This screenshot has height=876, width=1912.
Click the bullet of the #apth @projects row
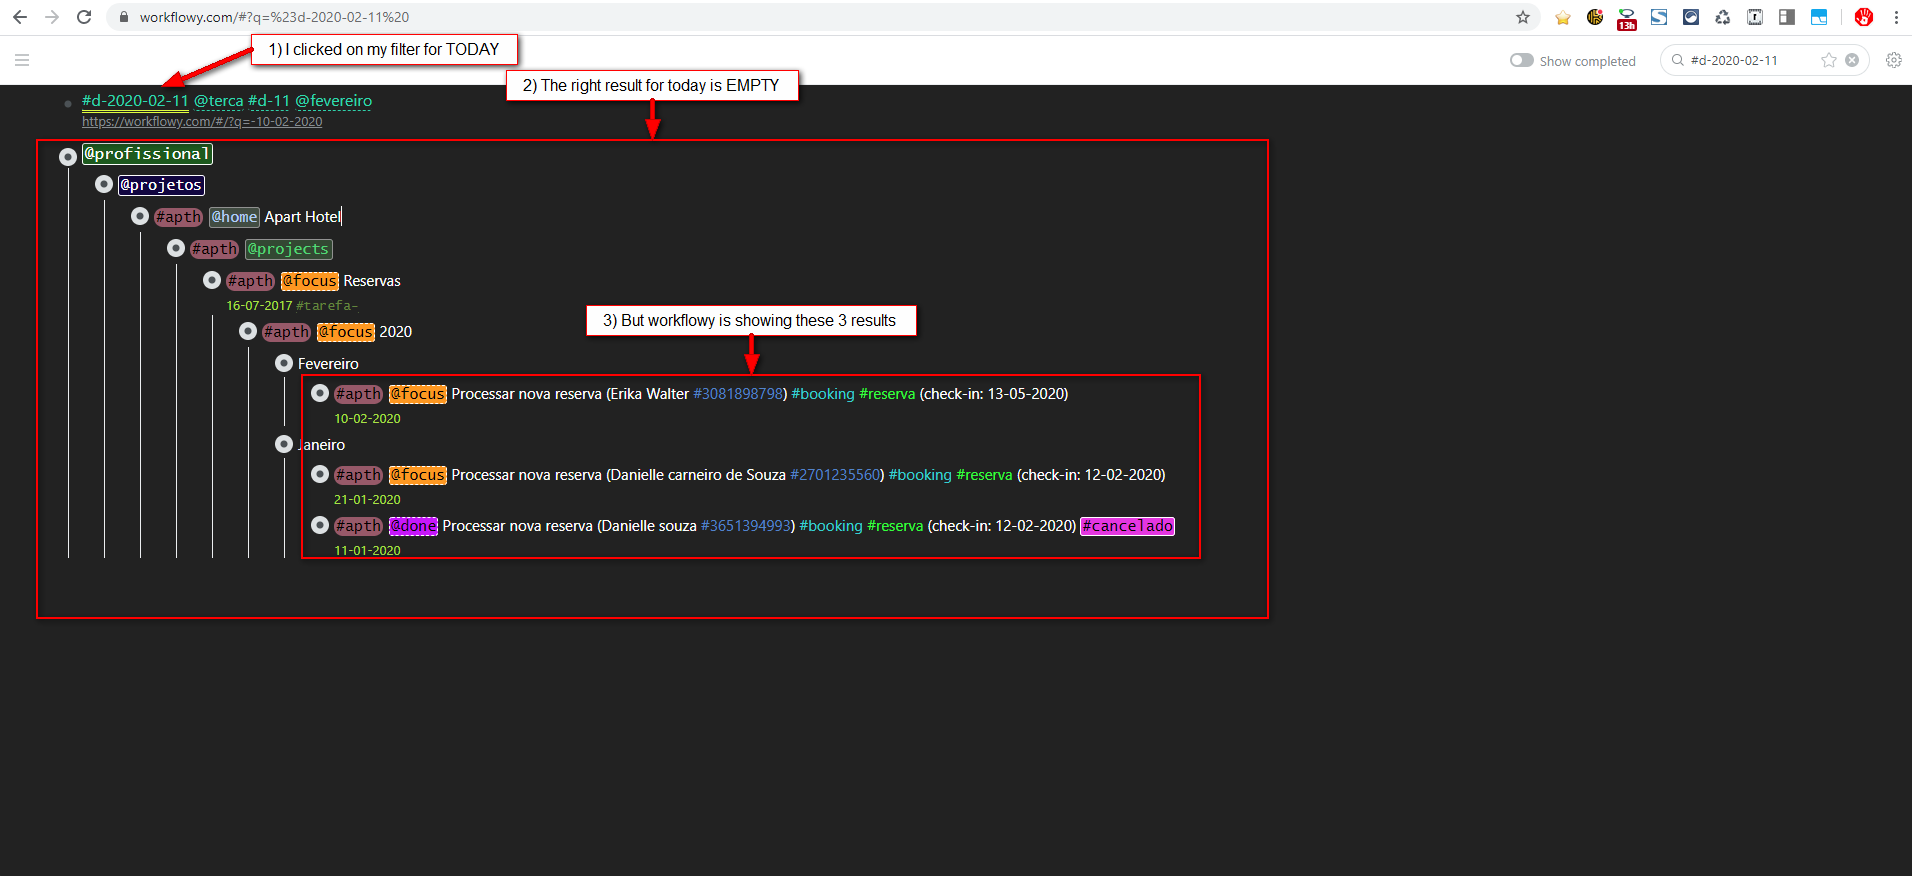click(x=176, y=248)
